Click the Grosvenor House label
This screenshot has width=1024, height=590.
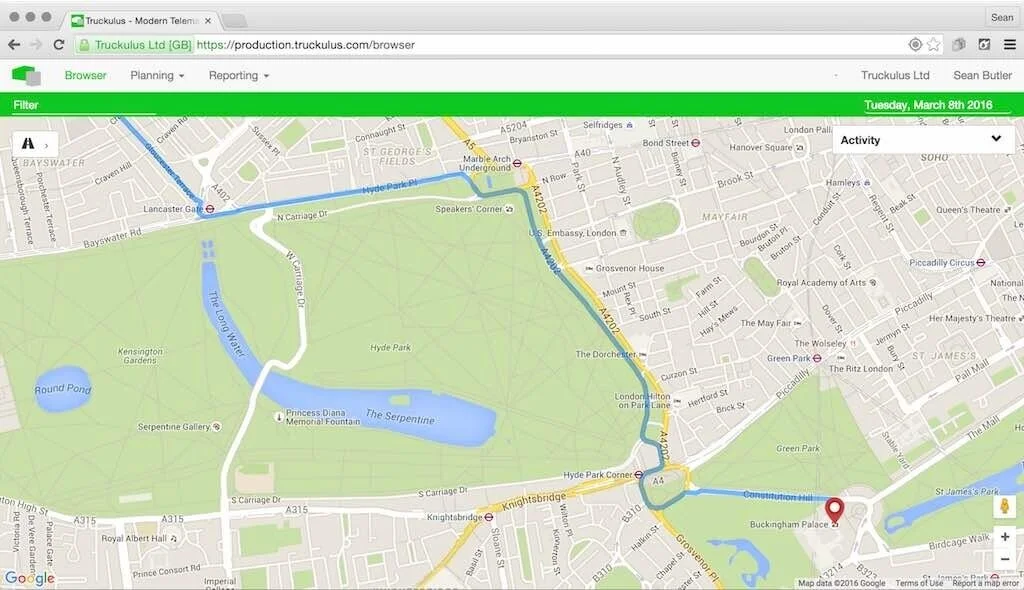point(630,268)
